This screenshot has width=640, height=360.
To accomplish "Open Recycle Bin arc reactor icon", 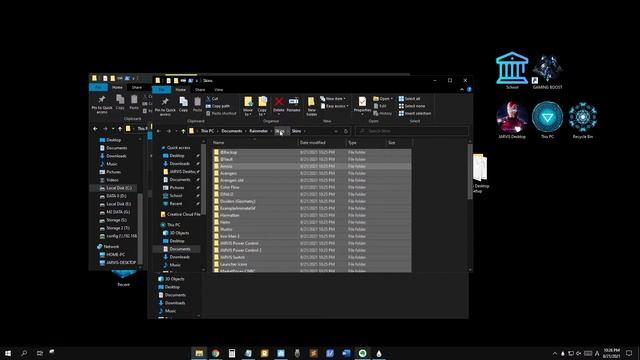I will (582, 120).
